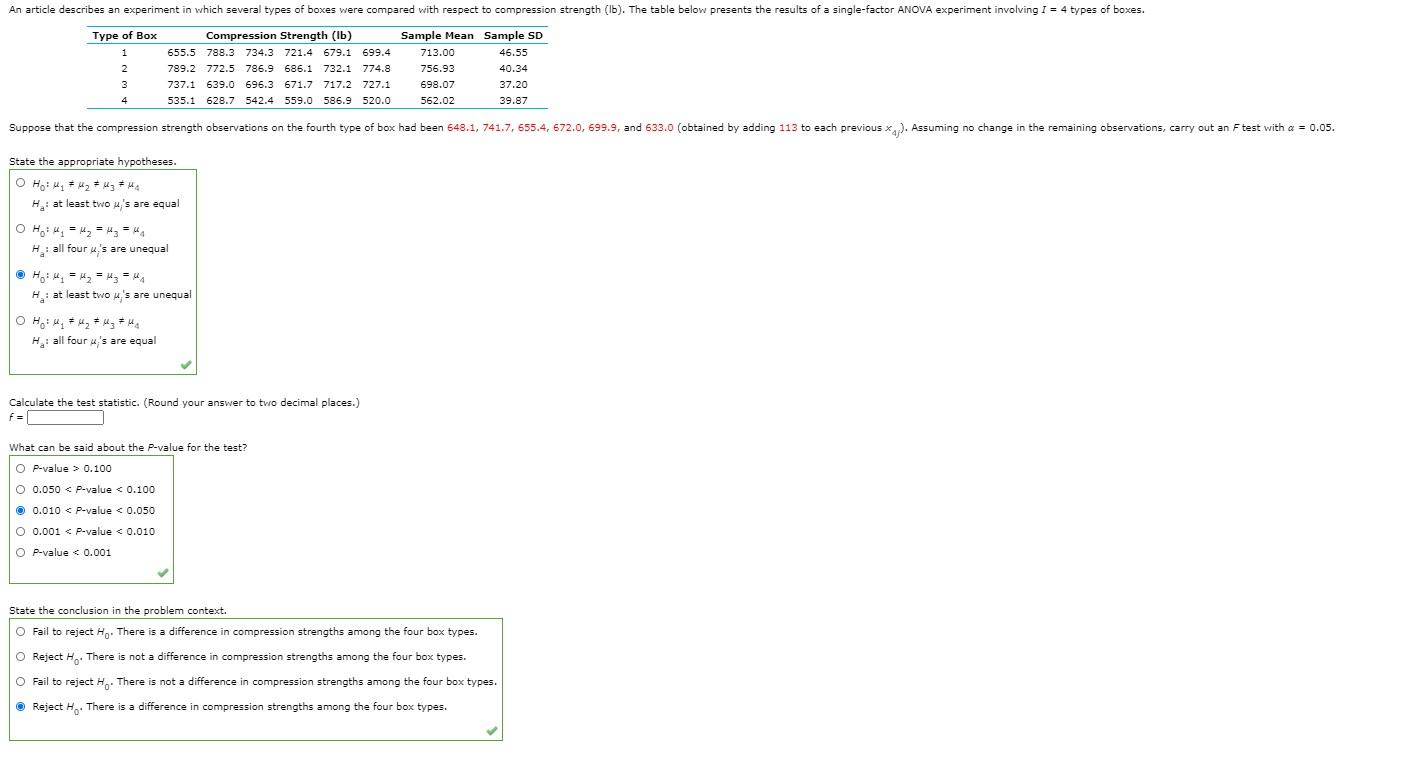Screen dimensions: 1417x760
Task: Select '0.010 < P-value < 0.050' option
Action: tap(21, 510)
